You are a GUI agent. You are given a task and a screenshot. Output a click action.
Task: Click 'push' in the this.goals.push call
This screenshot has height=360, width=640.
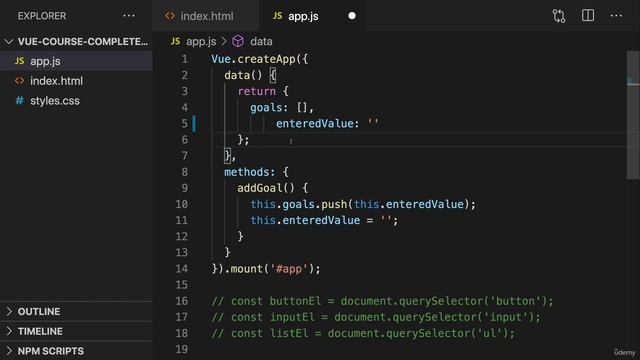[x=334, y=204]
